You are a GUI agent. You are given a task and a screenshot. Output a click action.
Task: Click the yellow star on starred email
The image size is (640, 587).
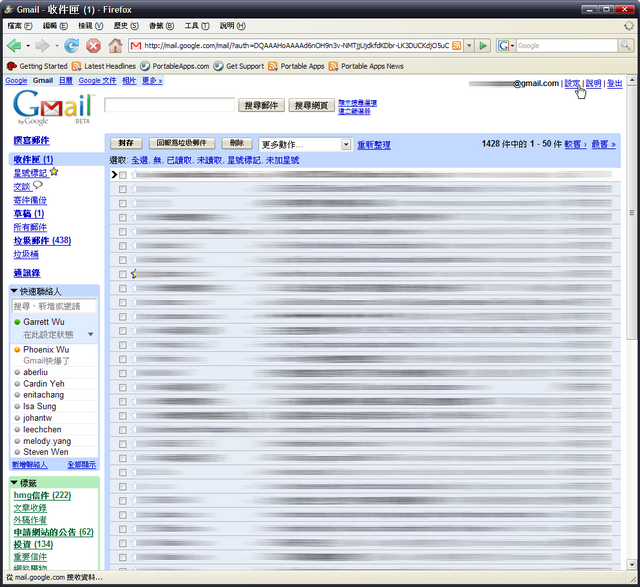click(x=134, y=274)
